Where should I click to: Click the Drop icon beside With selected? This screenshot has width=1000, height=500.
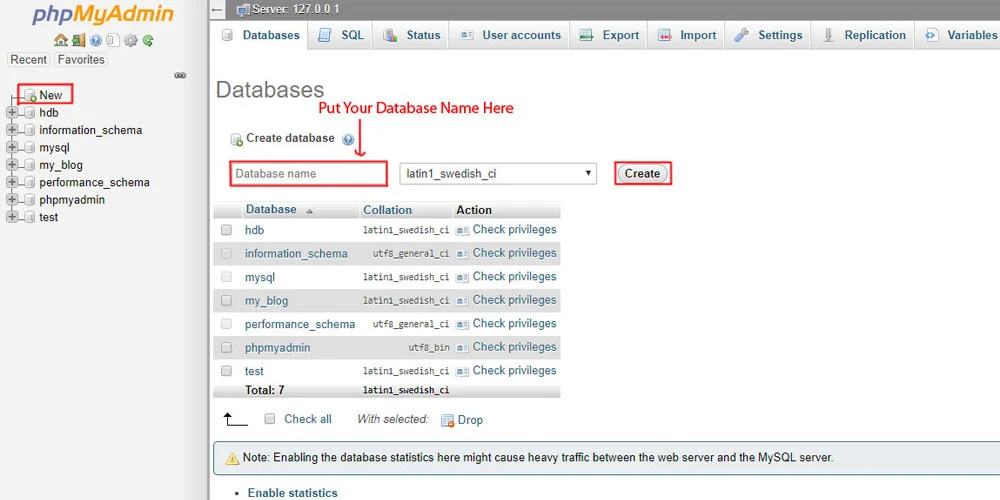[x=448, y=420]
